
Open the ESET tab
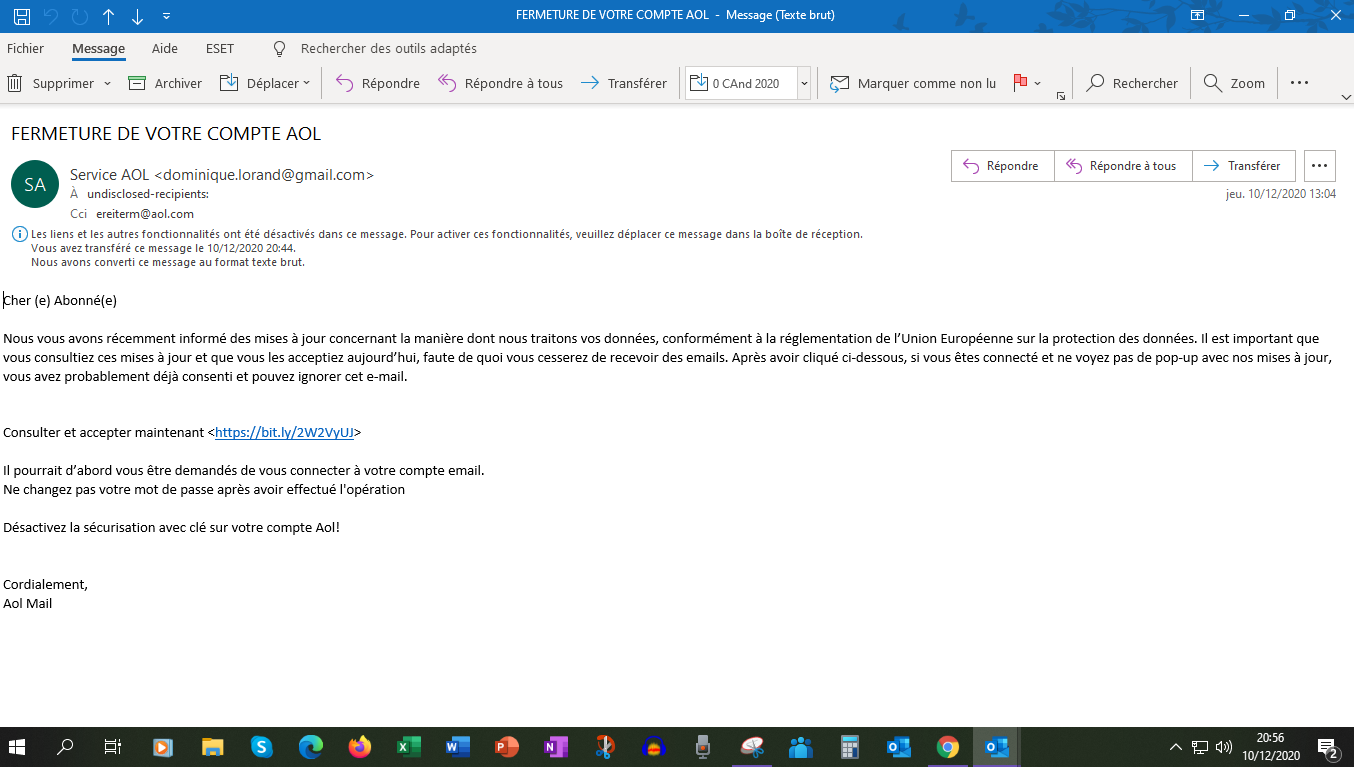220,48
